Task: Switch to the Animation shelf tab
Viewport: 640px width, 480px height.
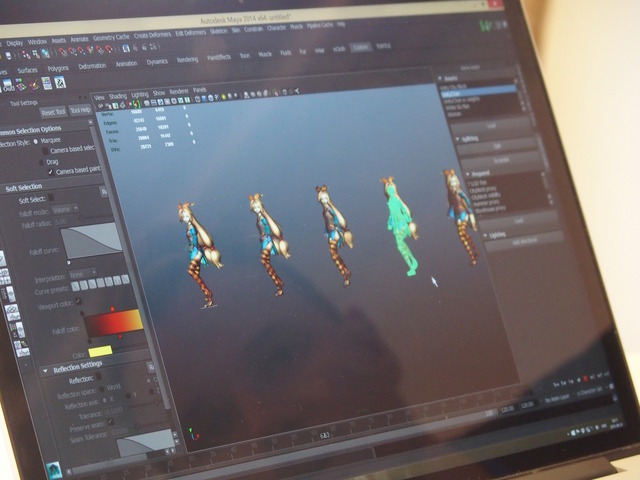Action: point(126,64)
